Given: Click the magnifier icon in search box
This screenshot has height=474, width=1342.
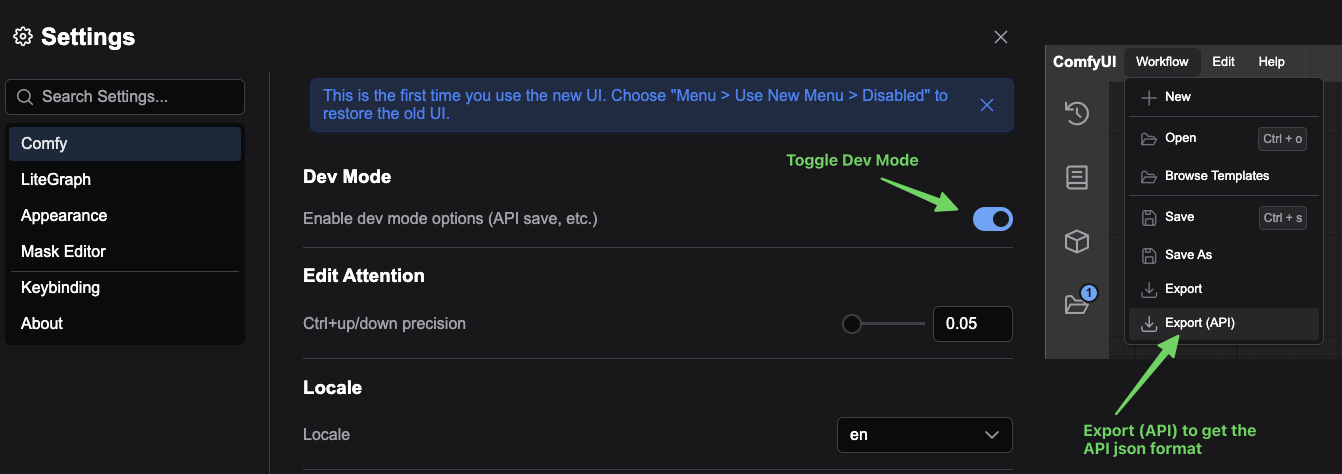Looking at the screenshot, I should (24, 97).
